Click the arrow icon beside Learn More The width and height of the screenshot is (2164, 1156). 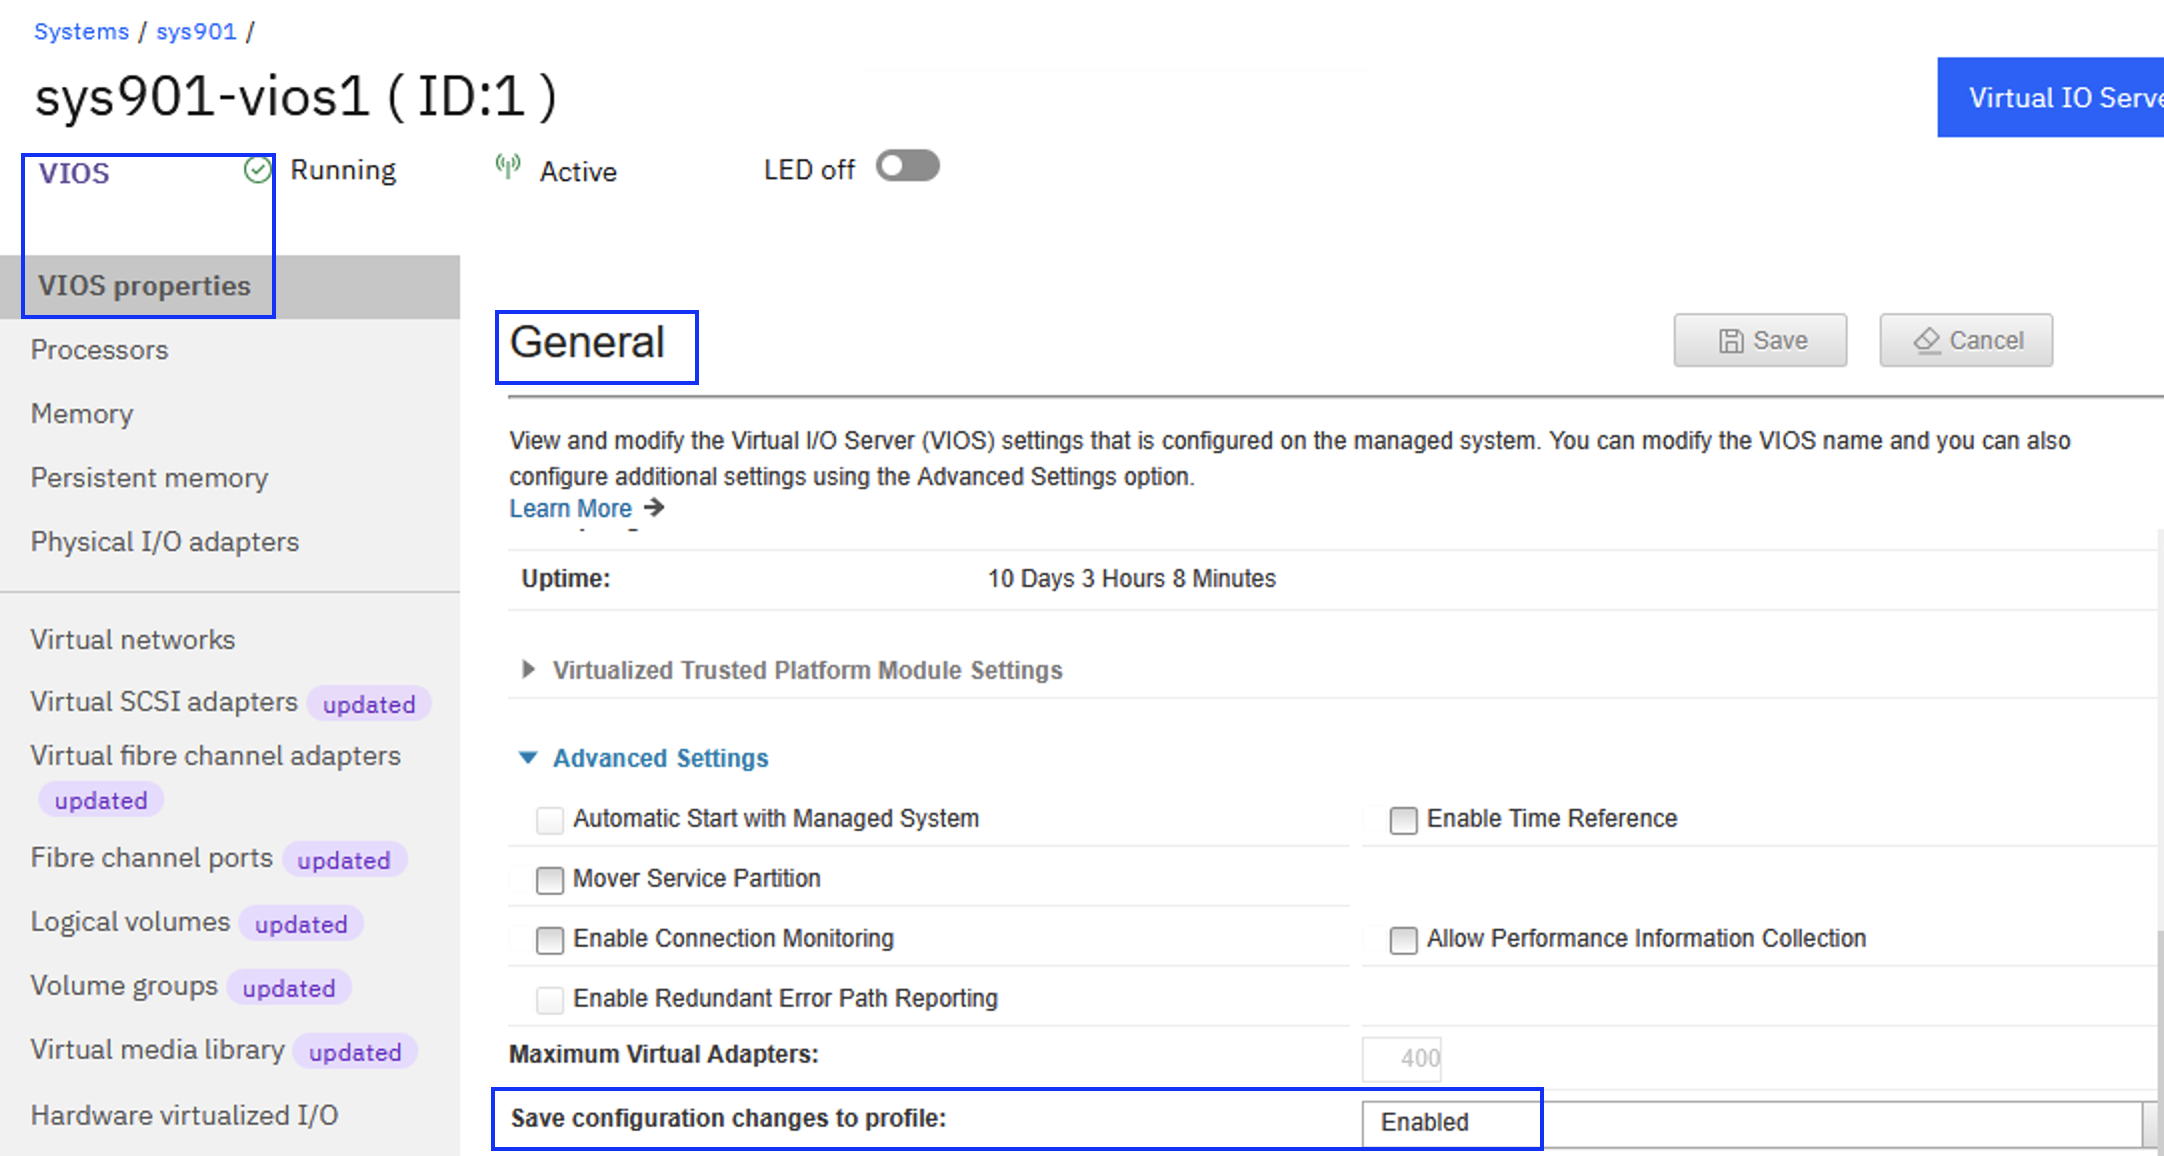[655, 508]
